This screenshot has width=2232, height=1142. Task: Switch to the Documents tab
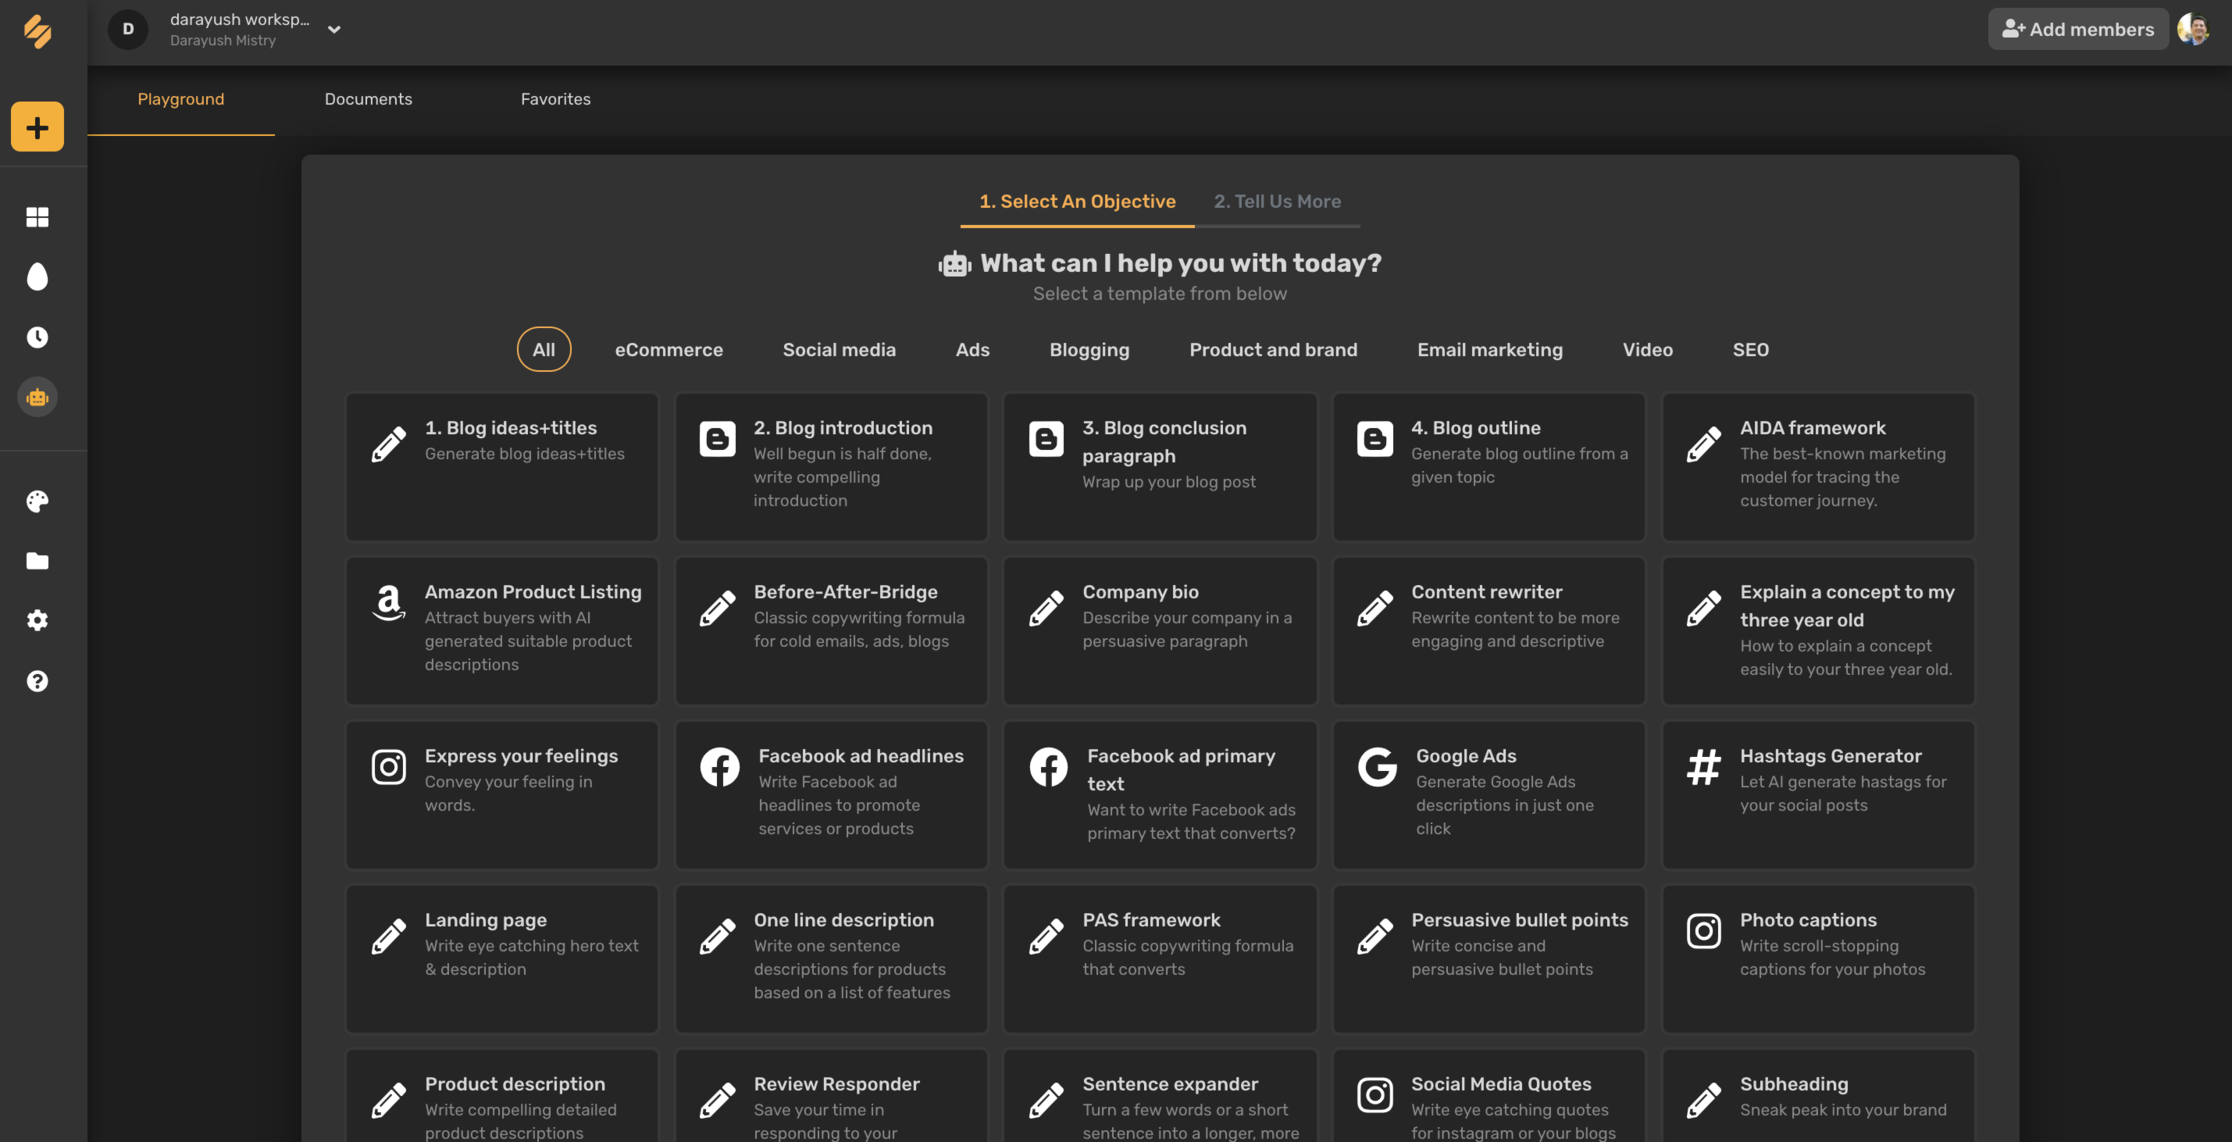[x=367, y=99]
